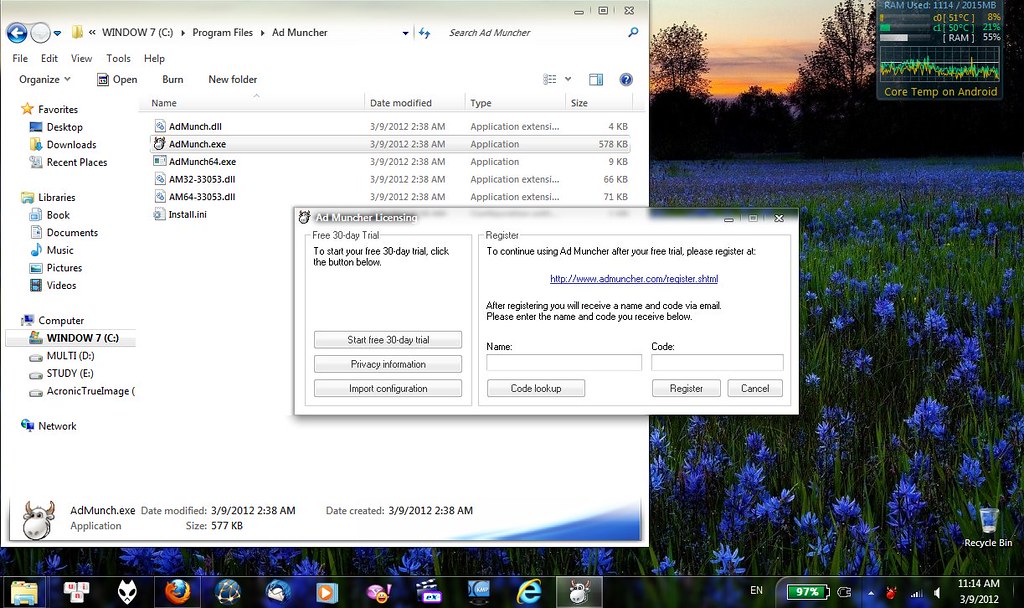
Task: Open the admuncher.com register link
Action: point(634,279)
